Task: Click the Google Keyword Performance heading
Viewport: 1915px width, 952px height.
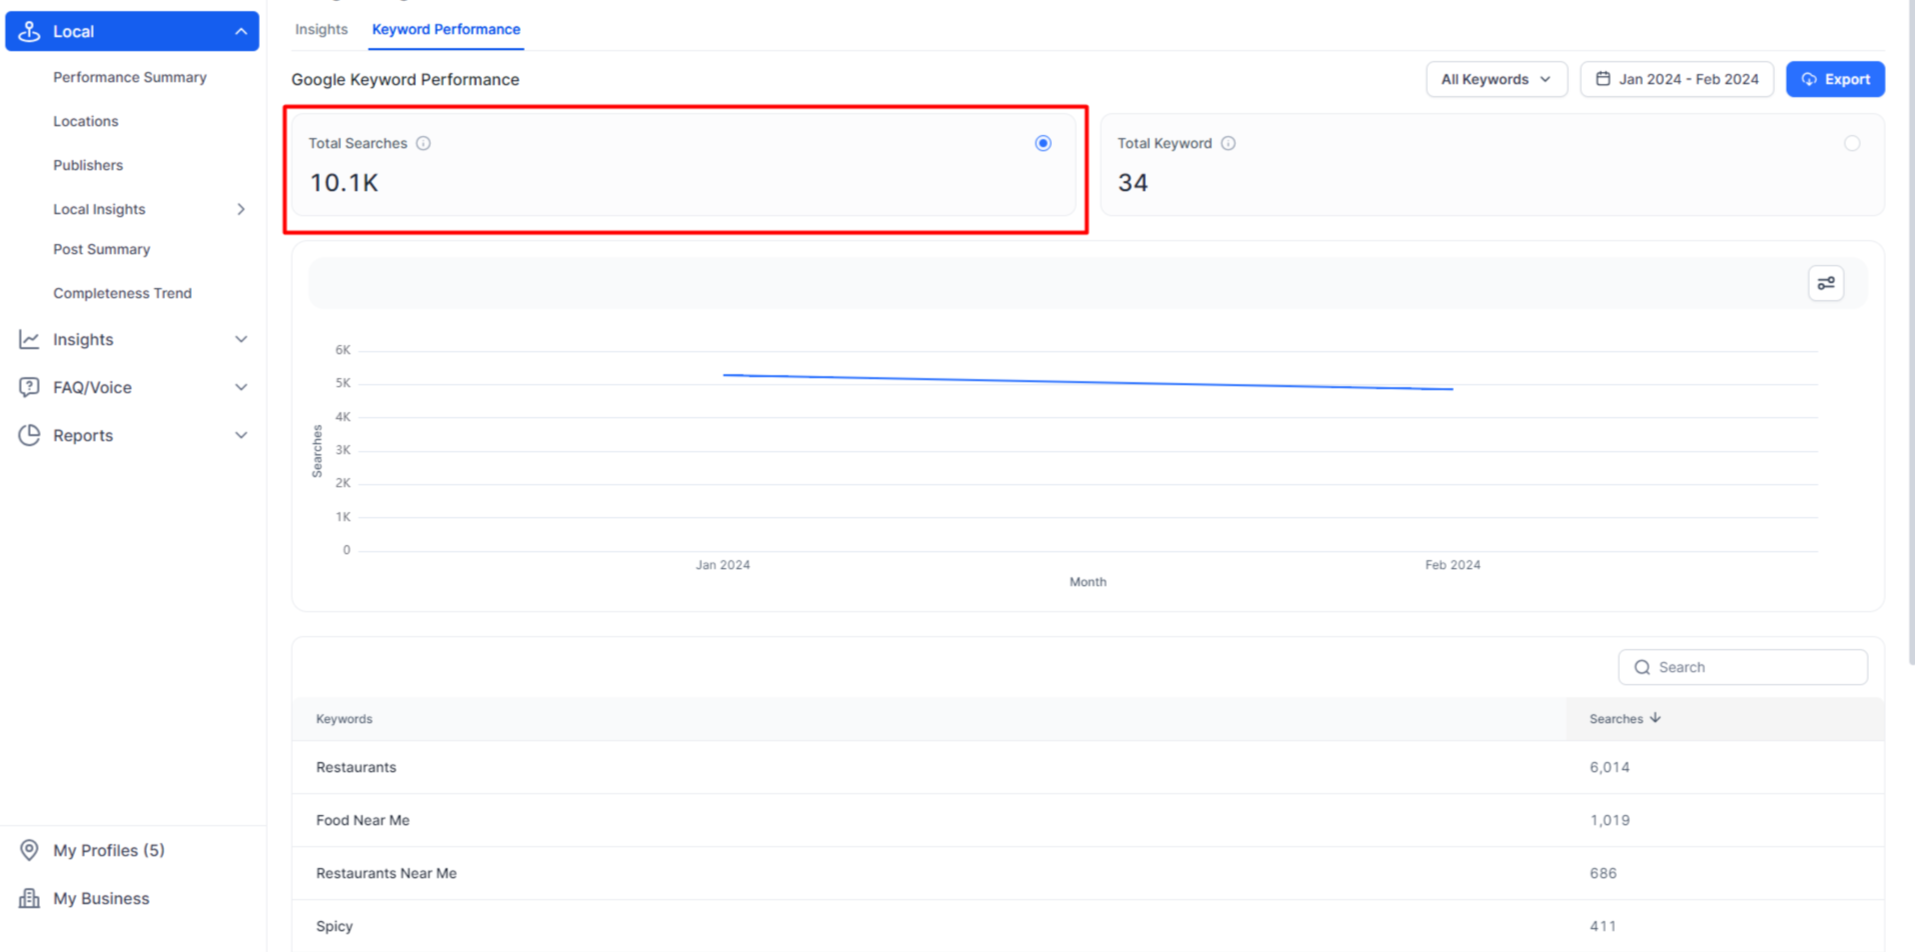Action: click(405, 79)
